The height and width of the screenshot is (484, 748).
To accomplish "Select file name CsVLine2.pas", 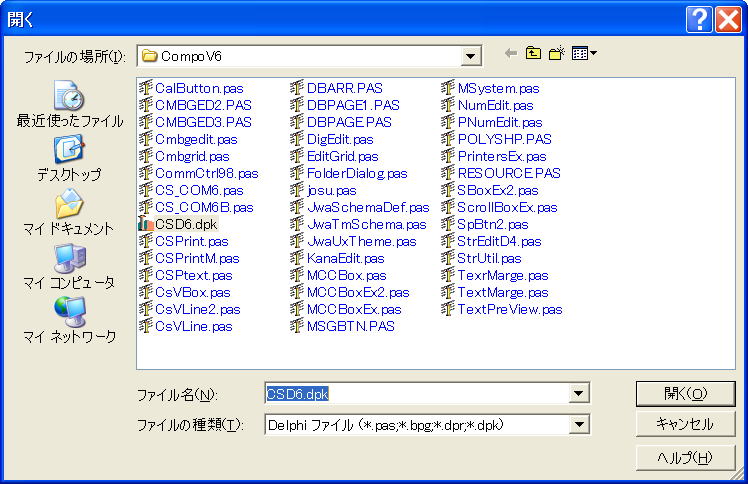I will pos(197,309).
